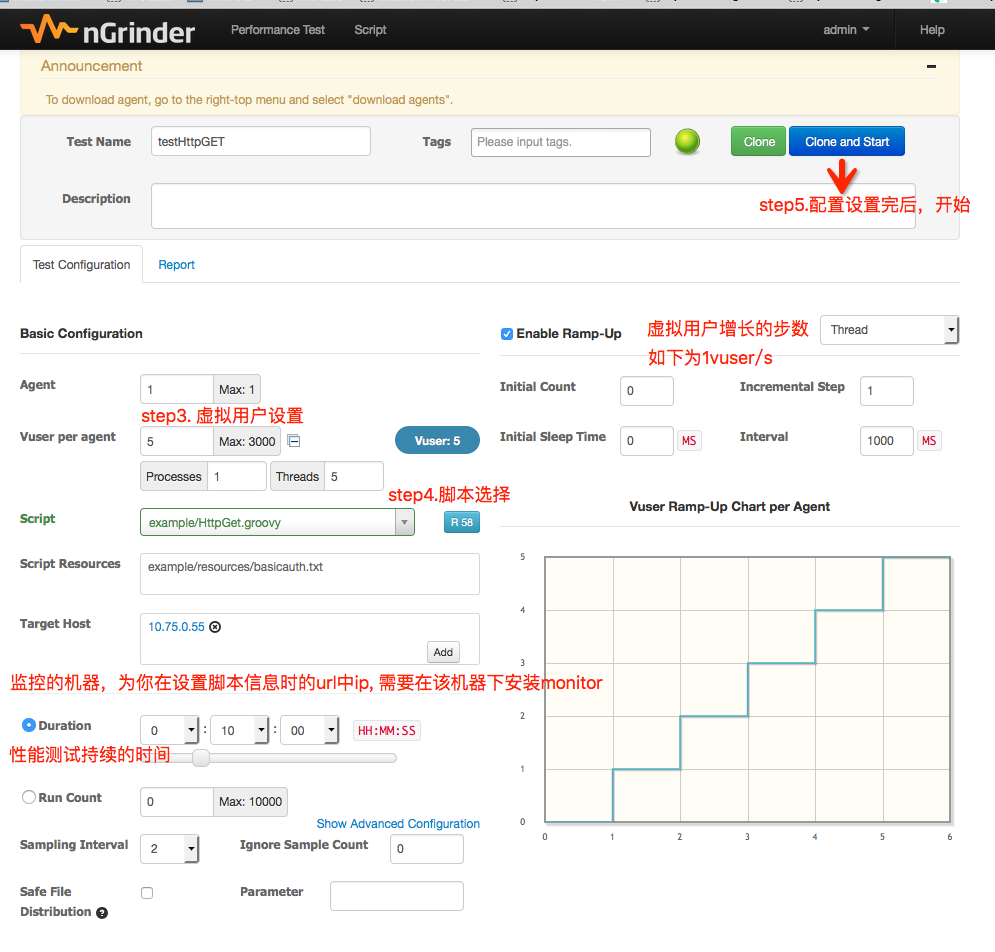Select the Duration radio button
The image size is (995, 952).
(x=29, y=725)
